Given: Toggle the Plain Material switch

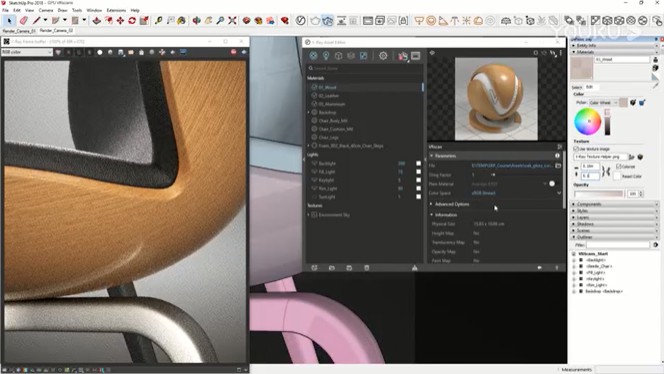Looking at the screenshot, I should [551, 183].
